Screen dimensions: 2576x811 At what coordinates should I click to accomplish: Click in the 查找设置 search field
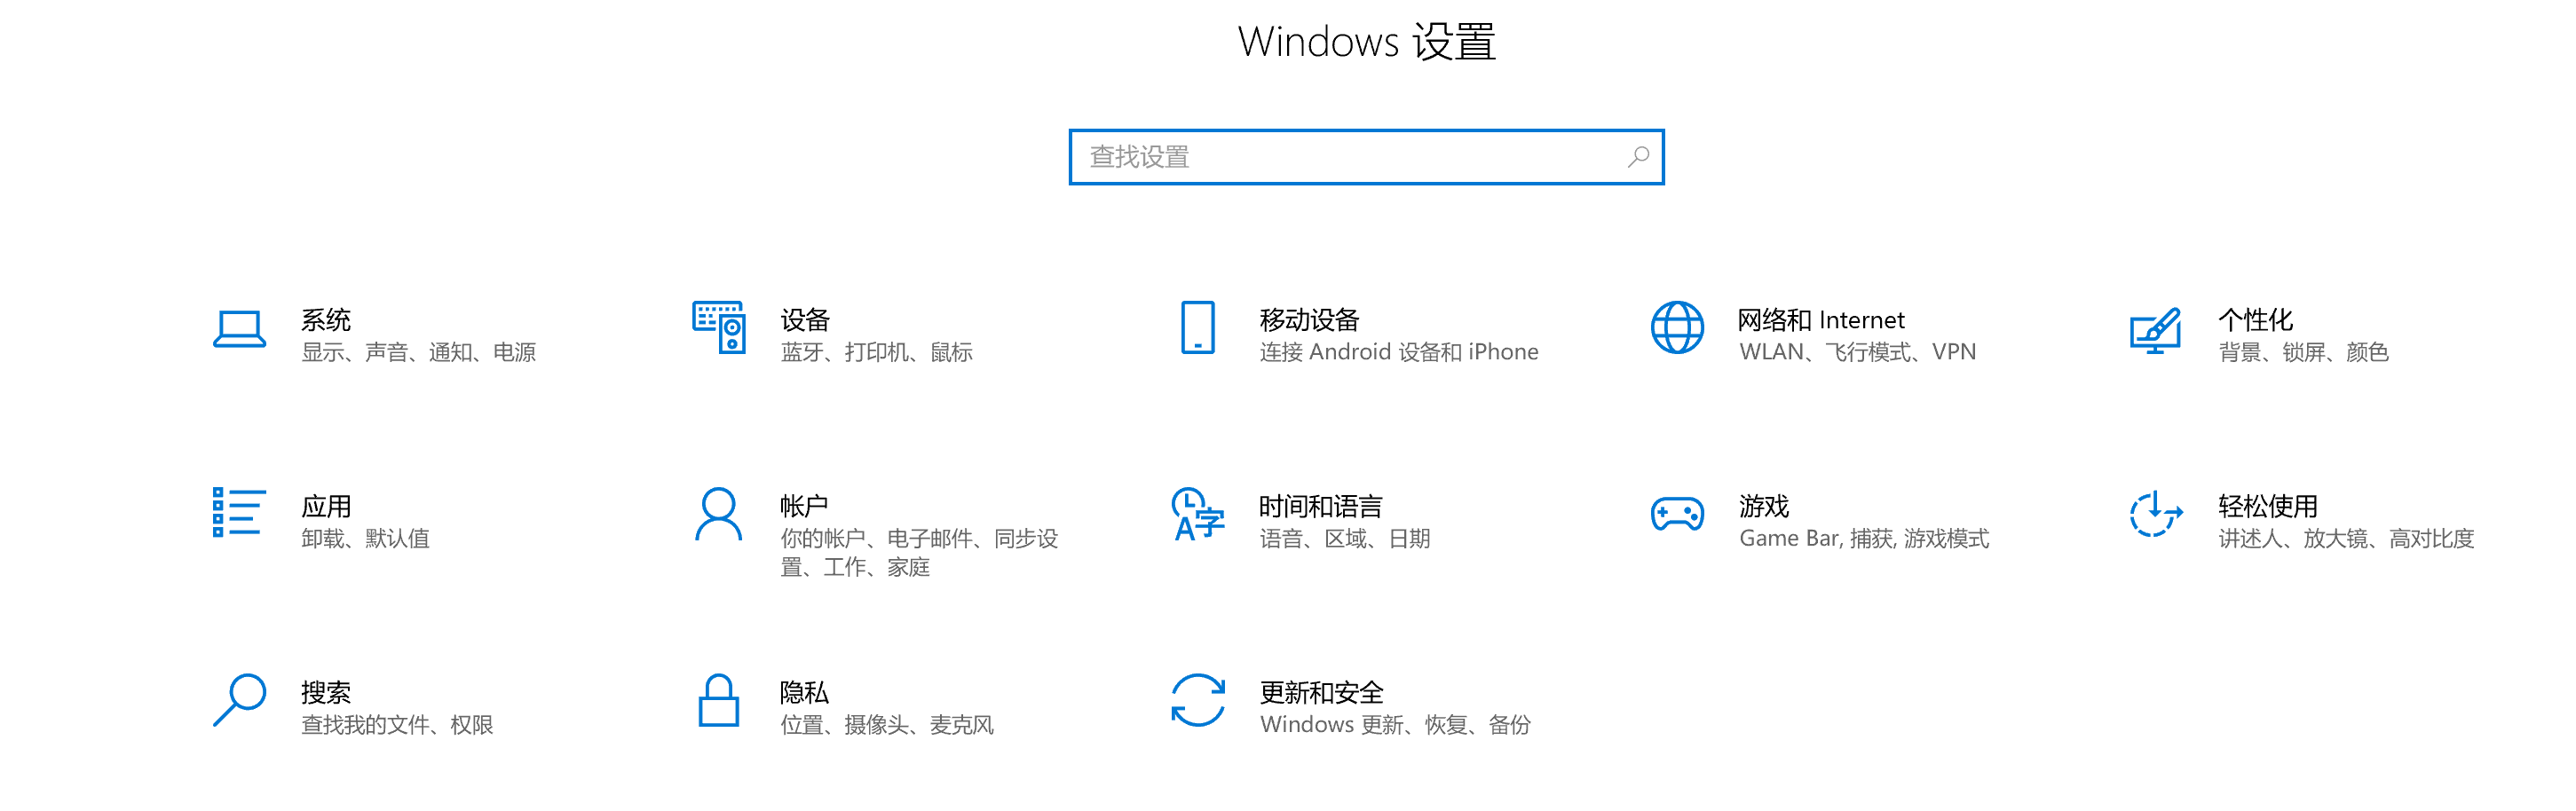[1366, 157]
